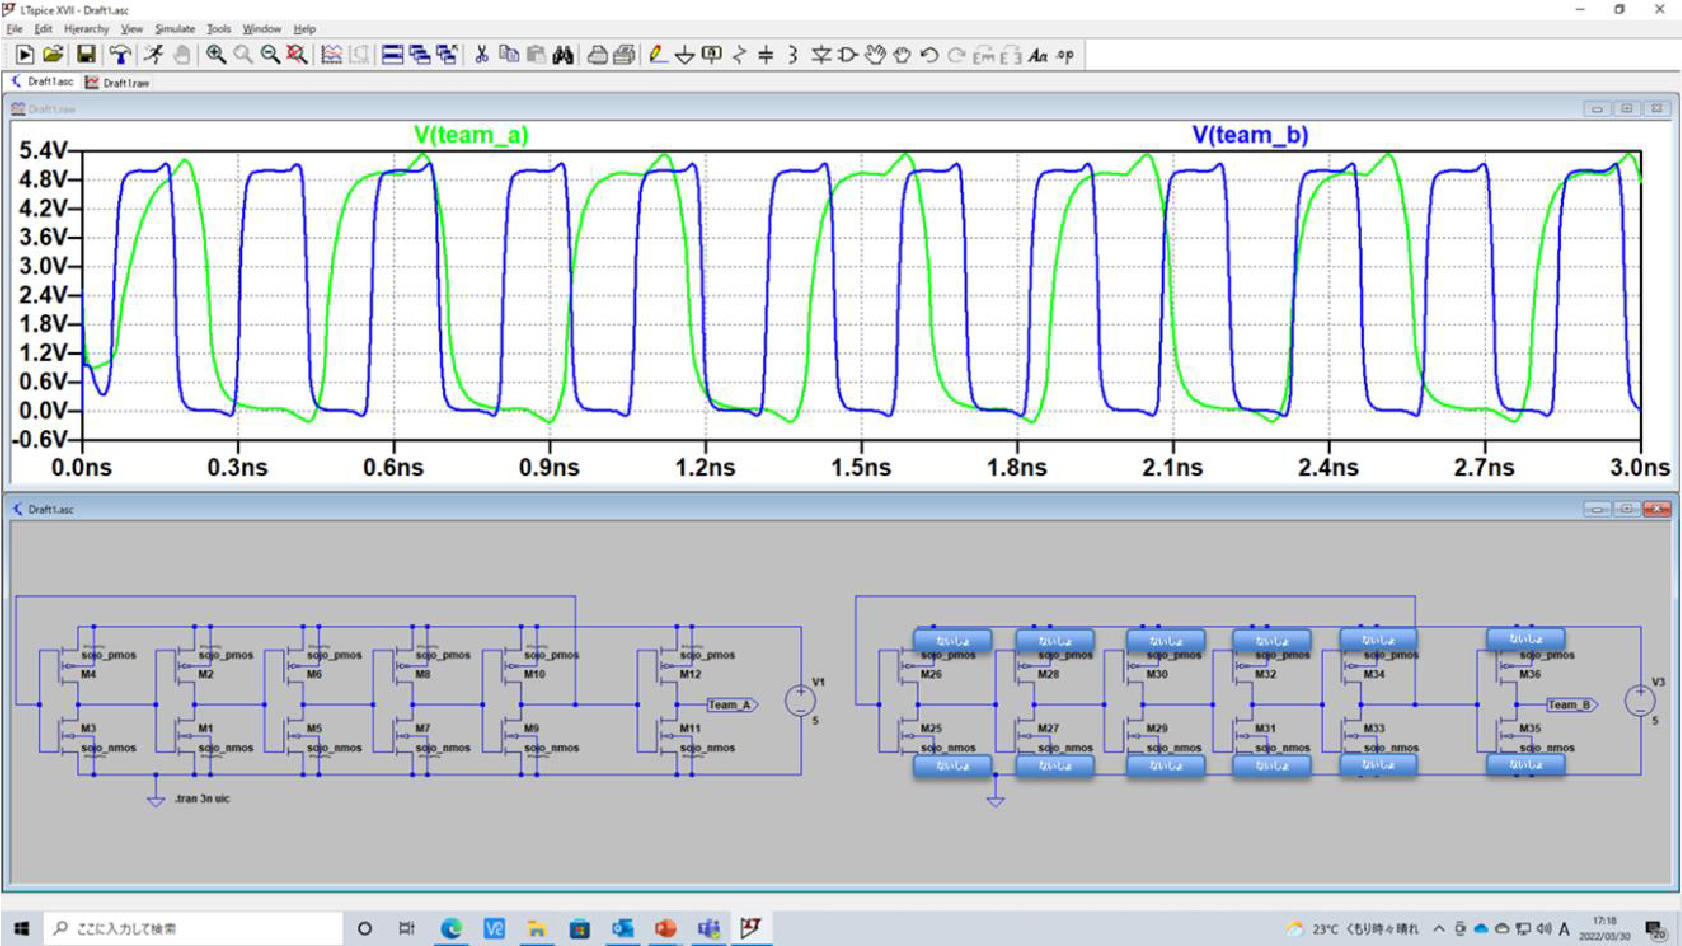Choose the capacitor tool in the toolbar
The height and width of the screenshot is (946, 1682).
pos(765,55)
